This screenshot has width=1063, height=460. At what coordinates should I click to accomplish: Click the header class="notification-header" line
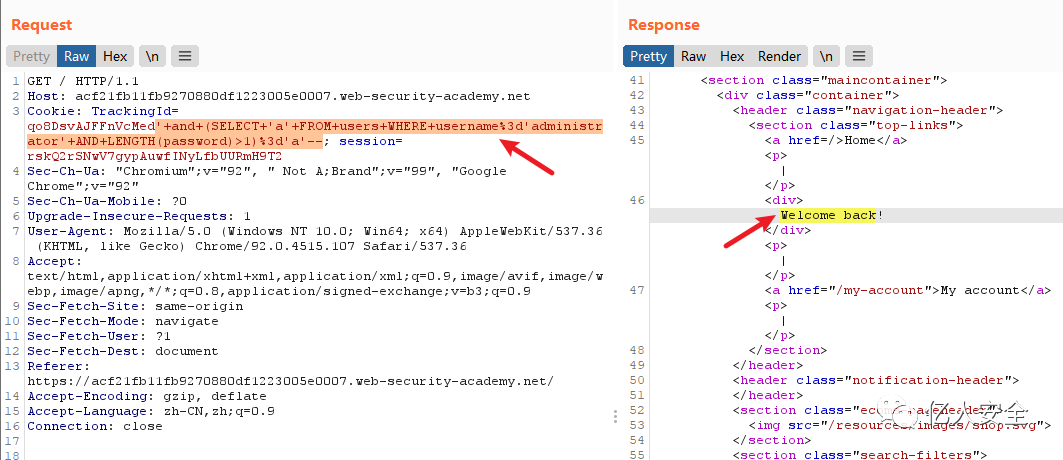point(876,380)
